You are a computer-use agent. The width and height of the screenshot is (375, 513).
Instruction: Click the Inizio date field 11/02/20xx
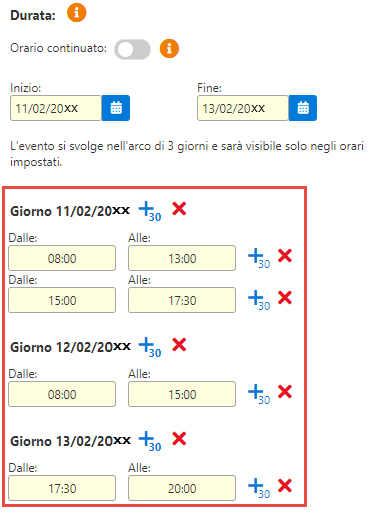[56, 108]
